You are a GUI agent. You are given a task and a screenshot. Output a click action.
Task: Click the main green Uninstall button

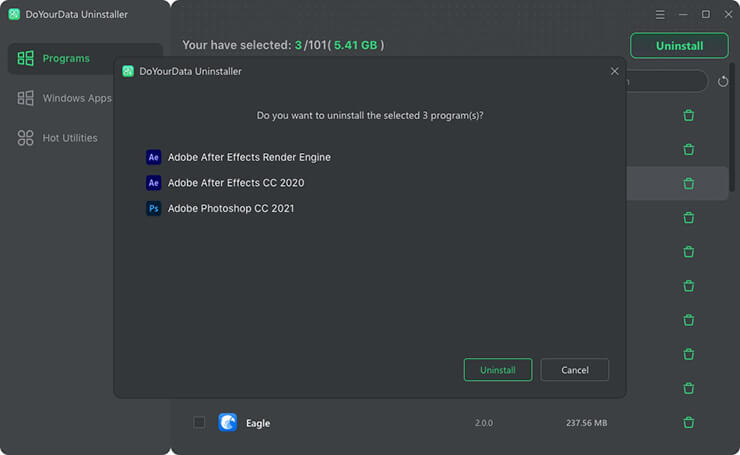click(679, 46)
